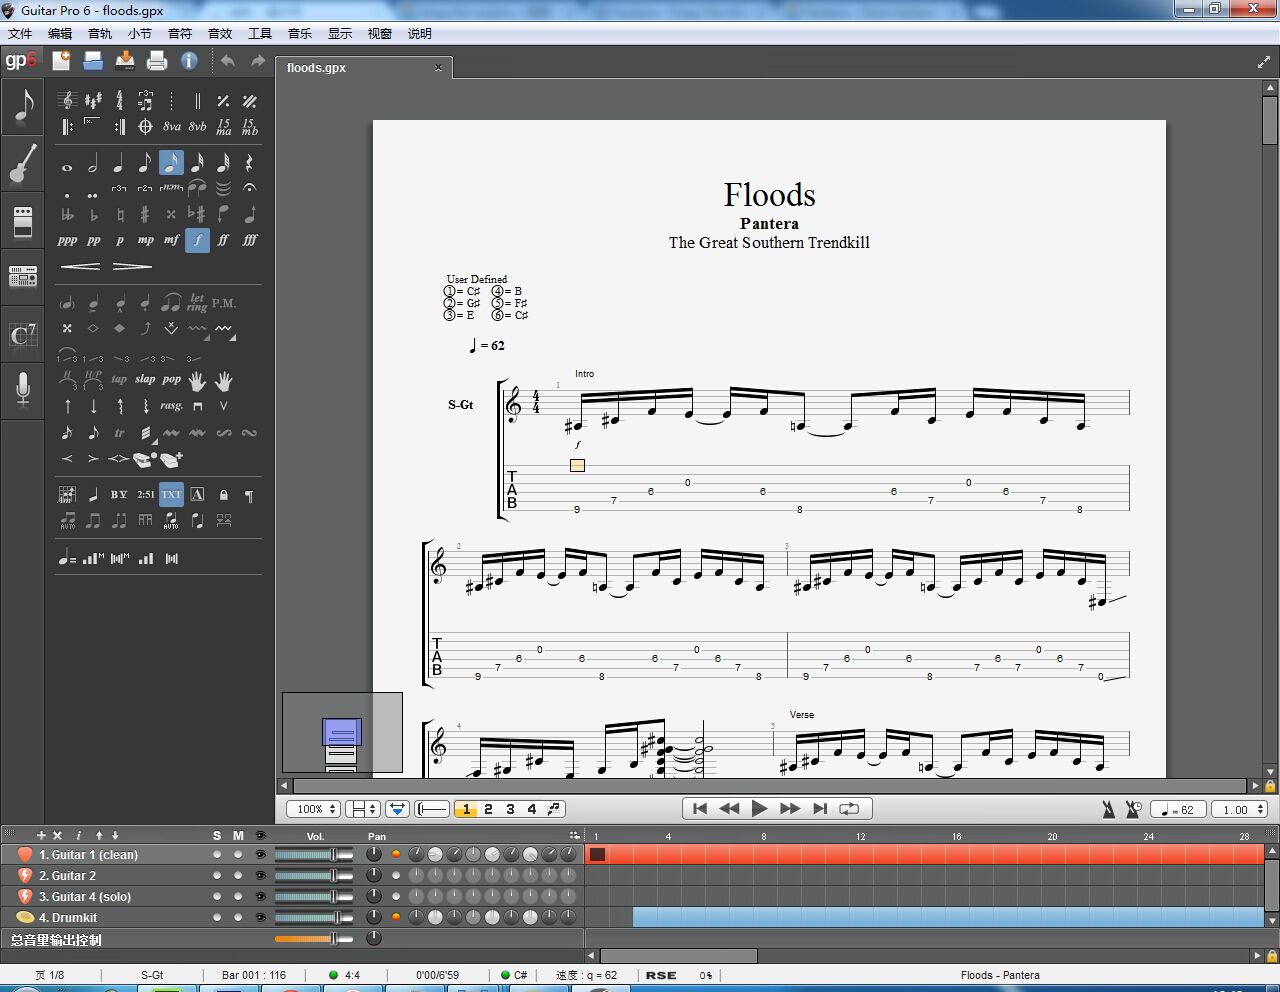
Task: Select the quarter note duration
Action: [x=119, y=162]
